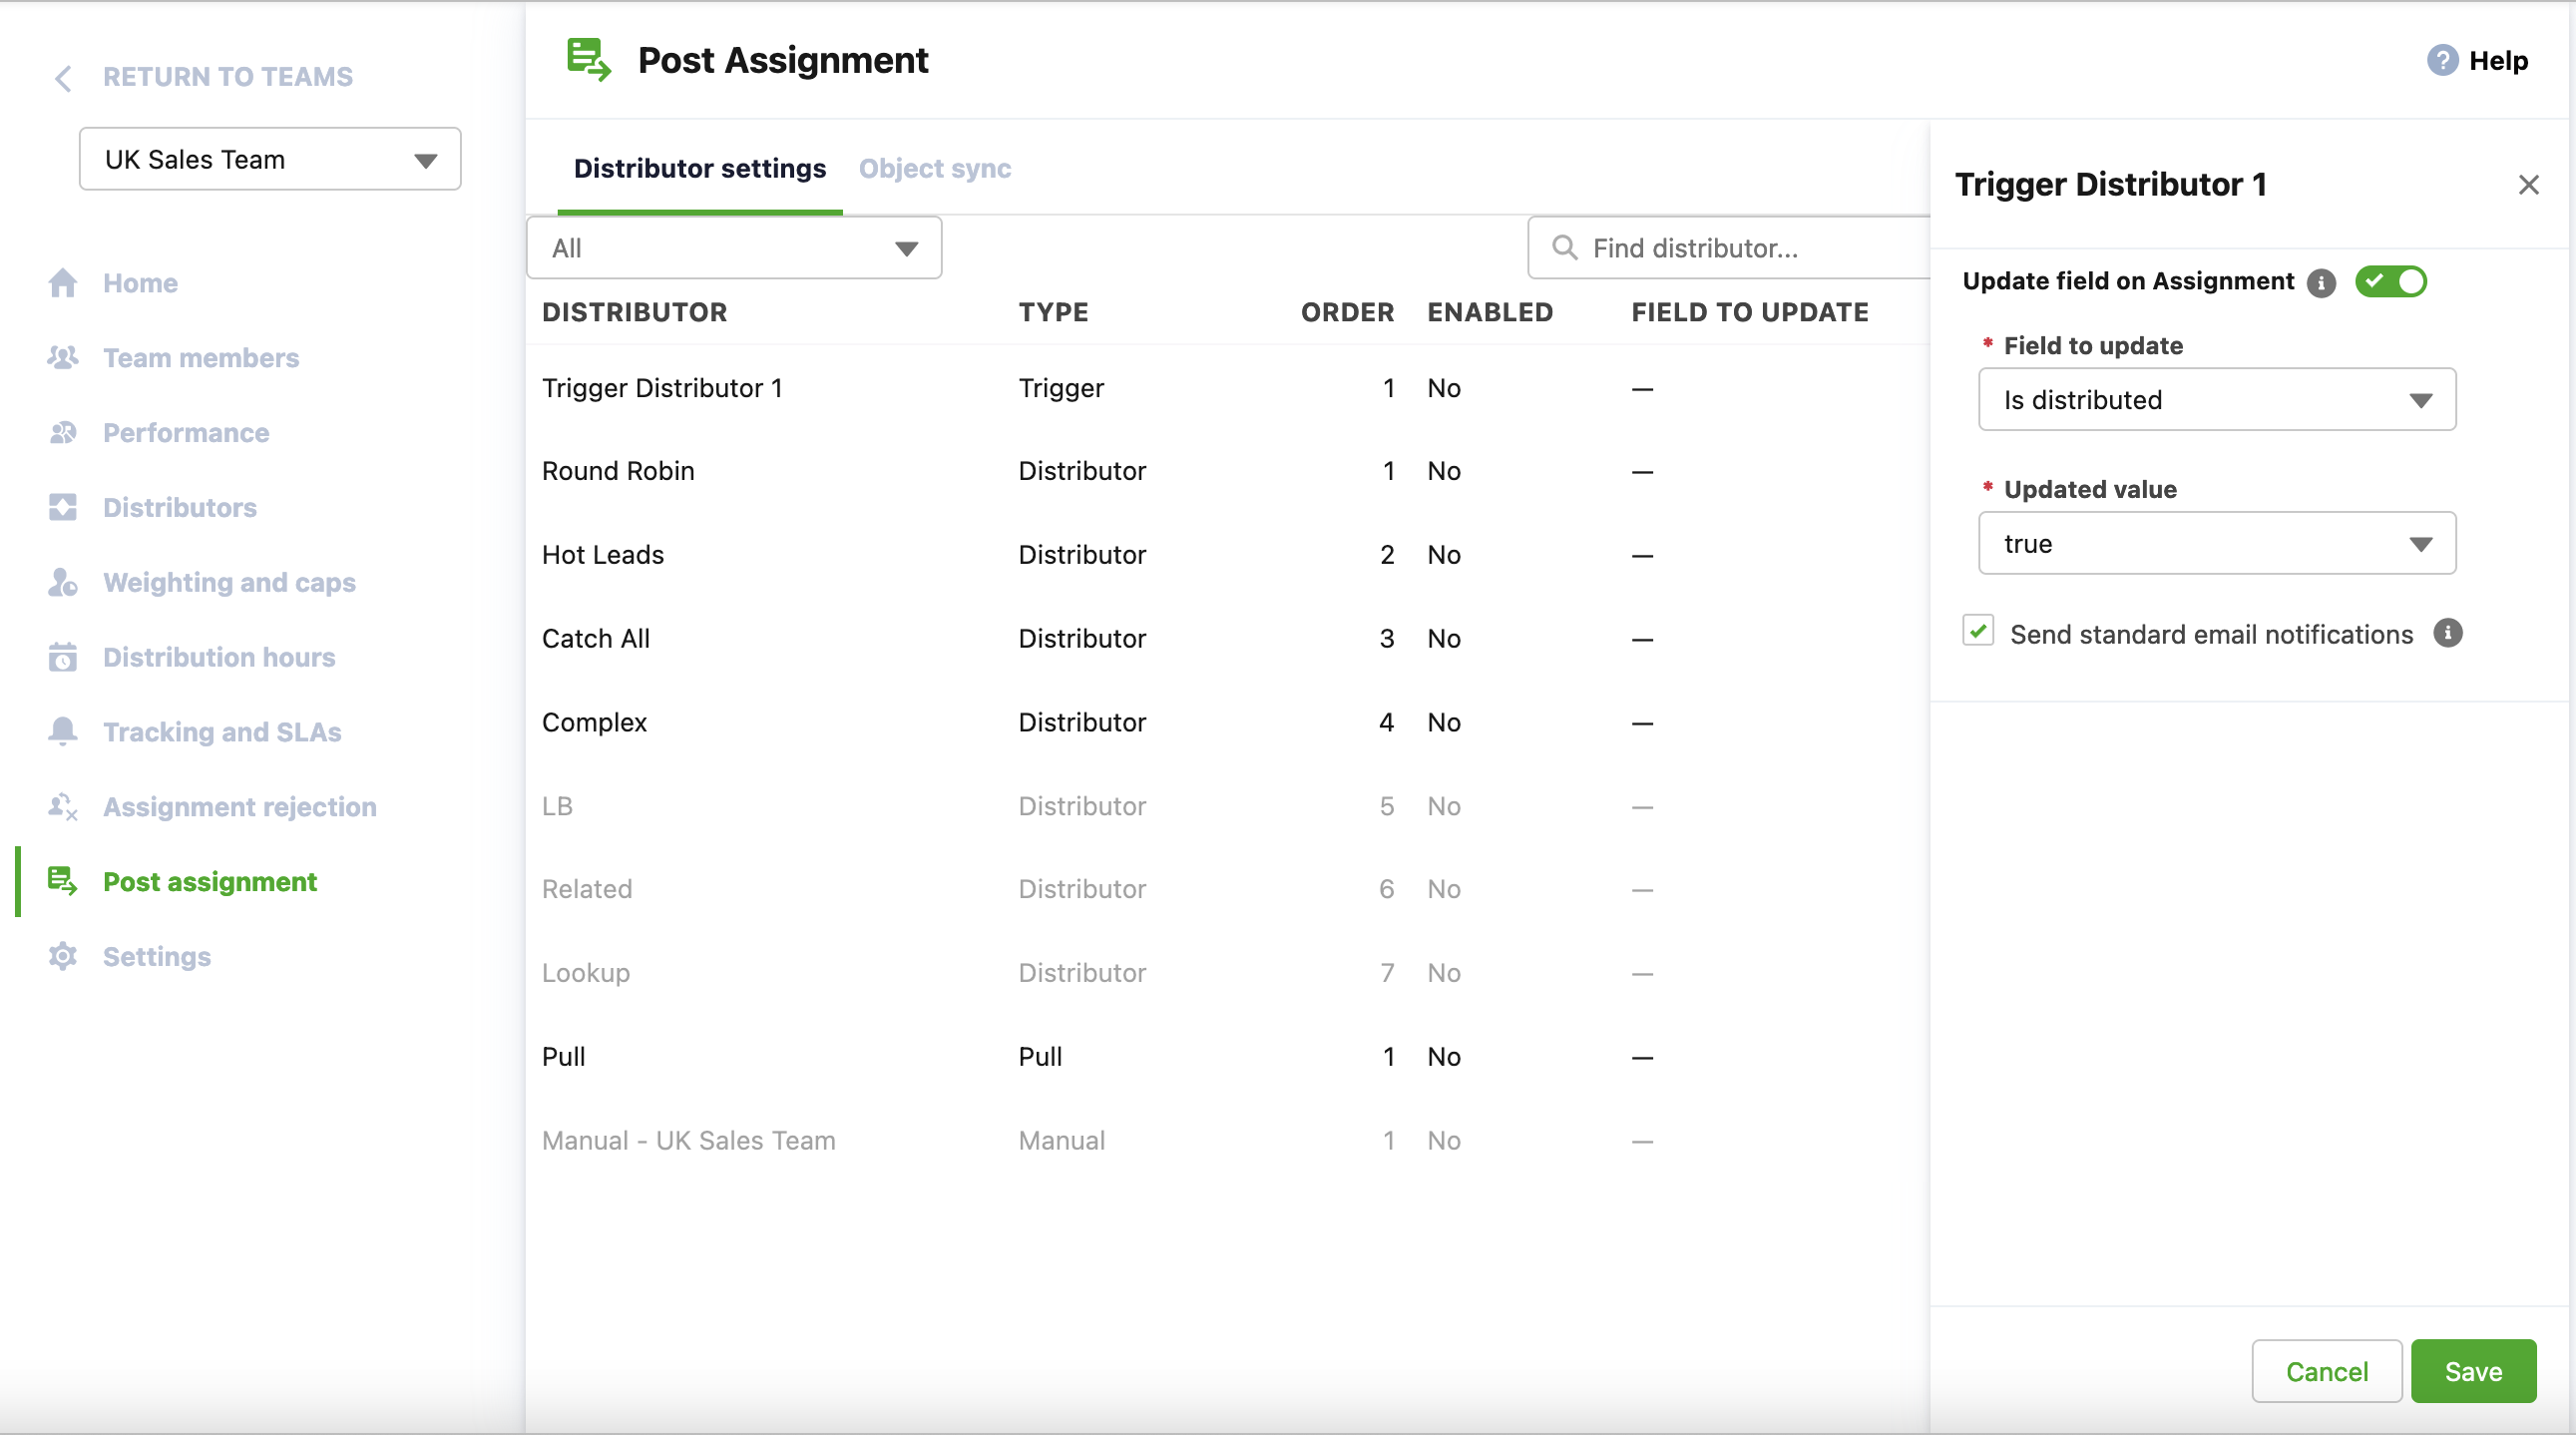Screen dimensions: 2576x1435
Task: Click the Distributors icon in sidebar
Action: point(63,507)
